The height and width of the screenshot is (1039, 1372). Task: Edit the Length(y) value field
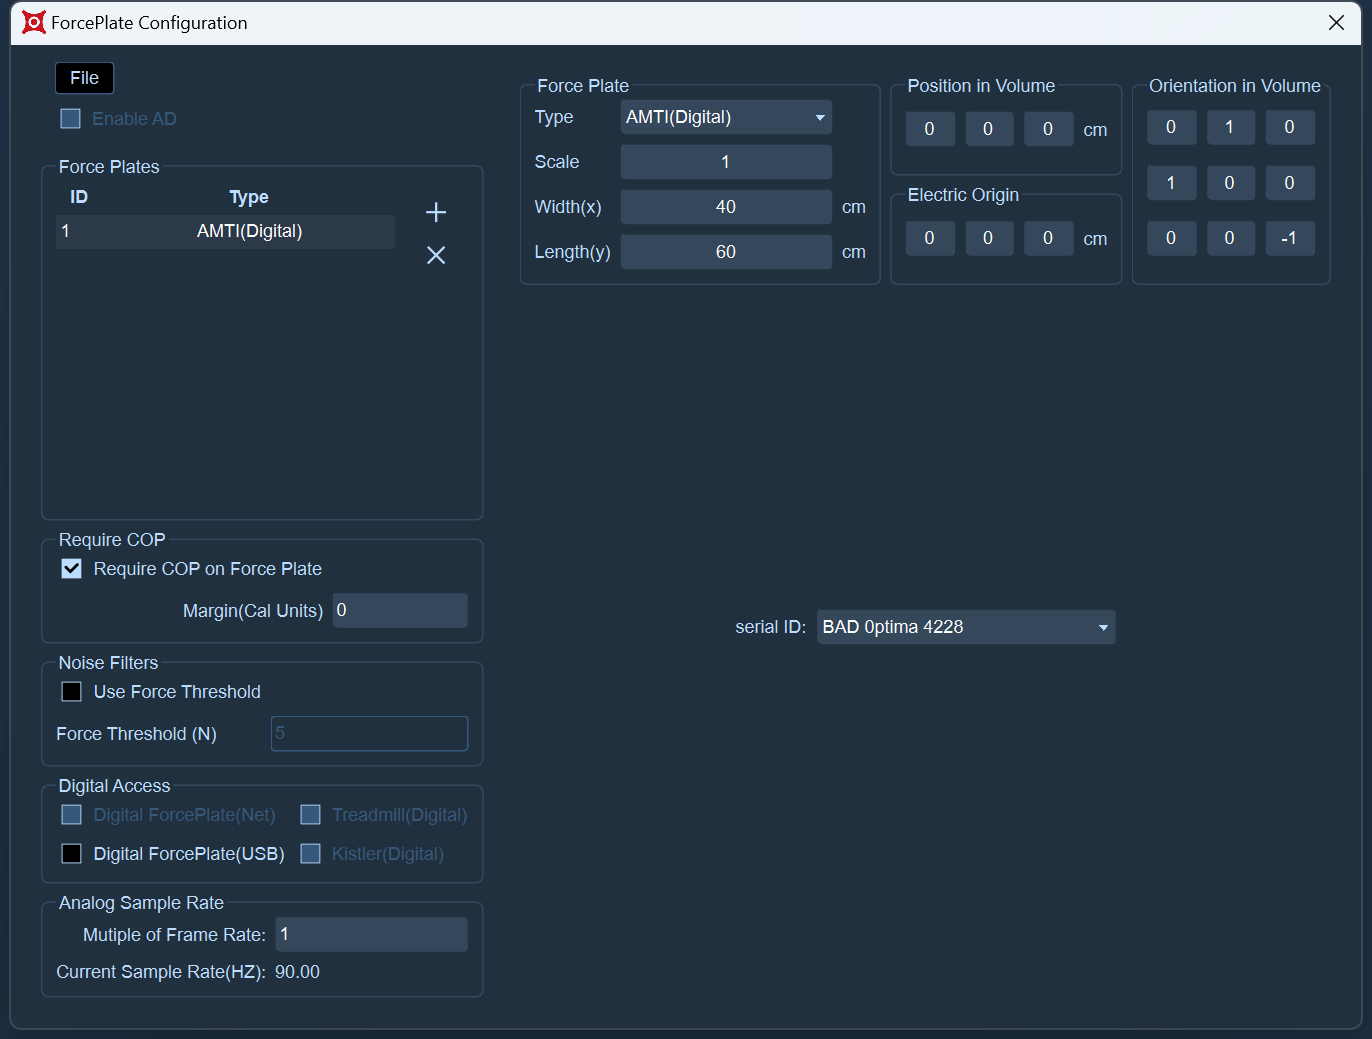click(x=726, y=252)
